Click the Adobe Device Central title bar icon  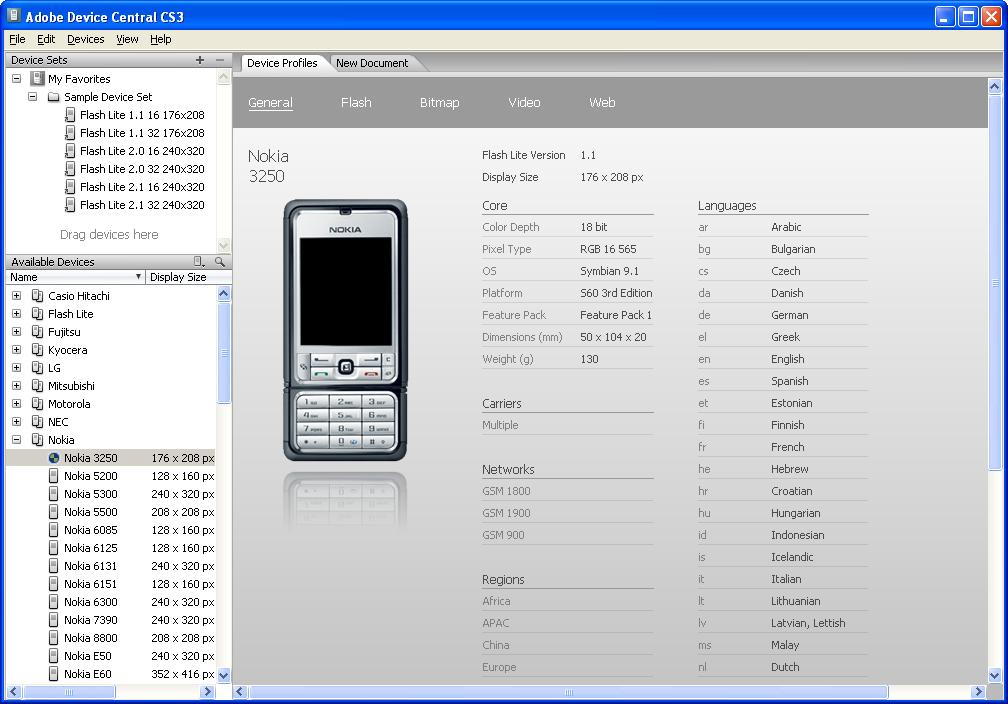(14, 15)
